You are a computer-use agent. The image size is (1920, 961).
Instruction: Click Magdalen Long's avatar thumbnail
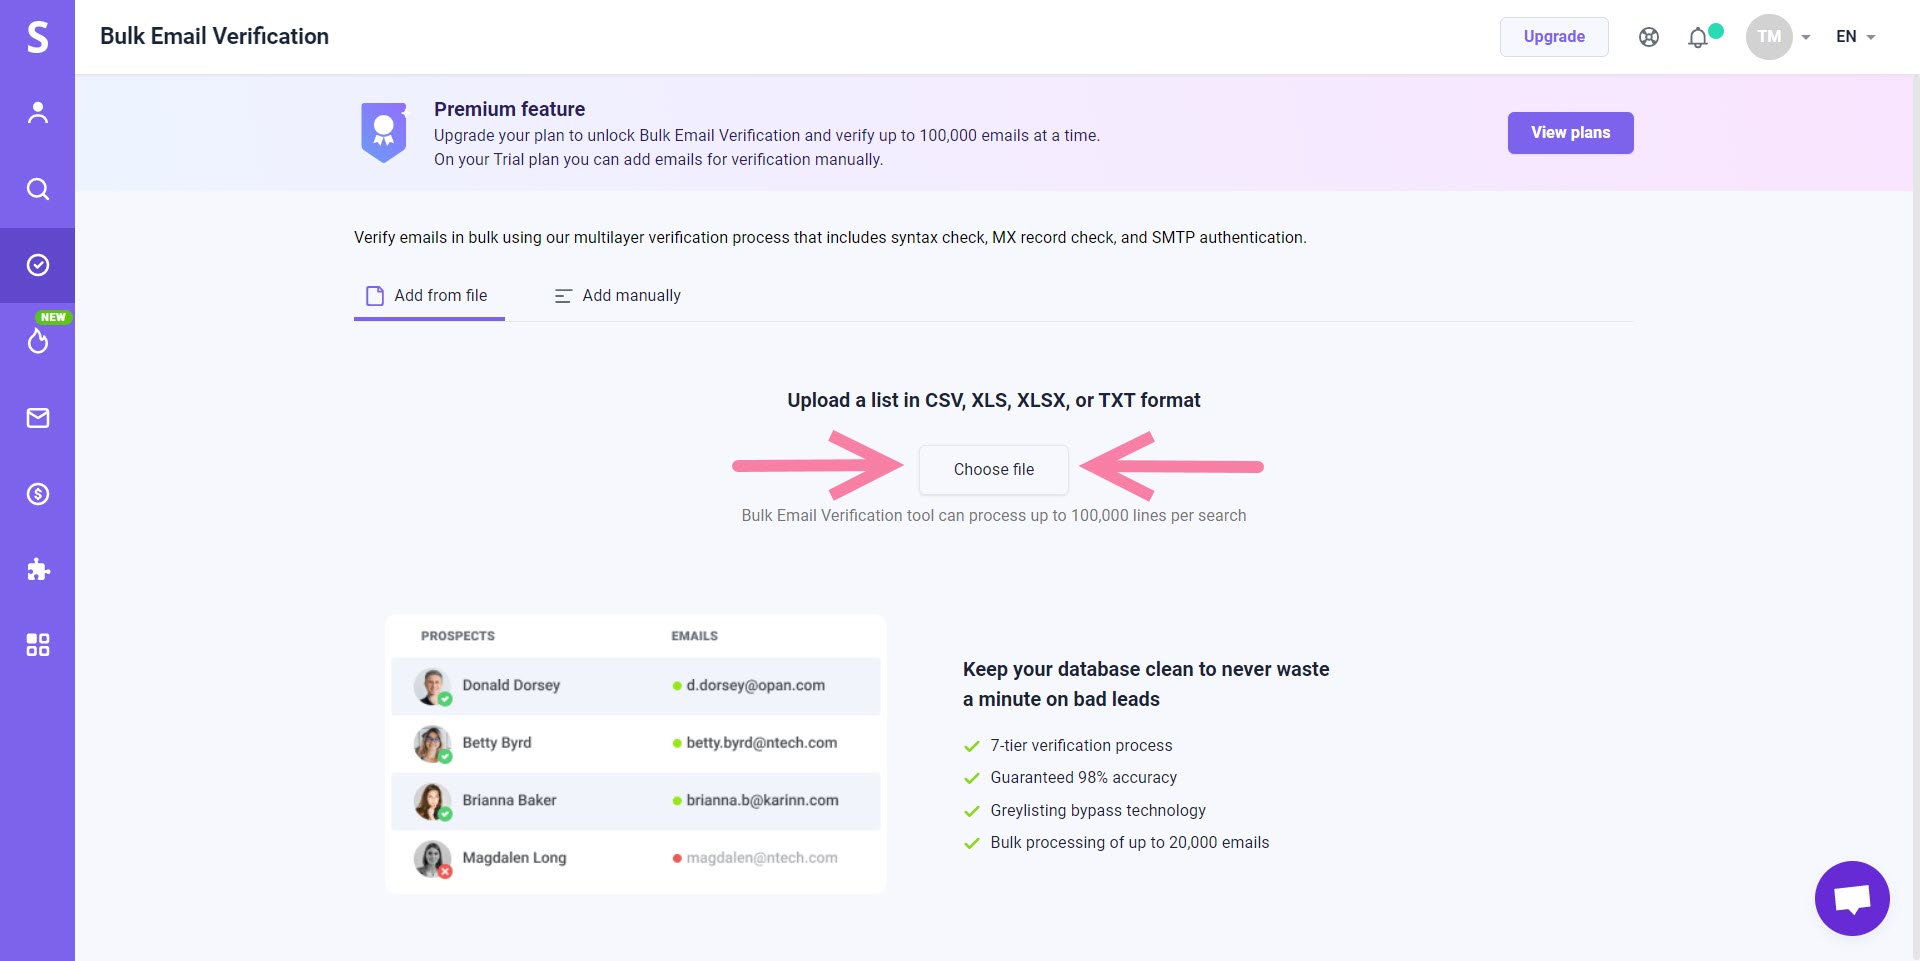point(432,859)
